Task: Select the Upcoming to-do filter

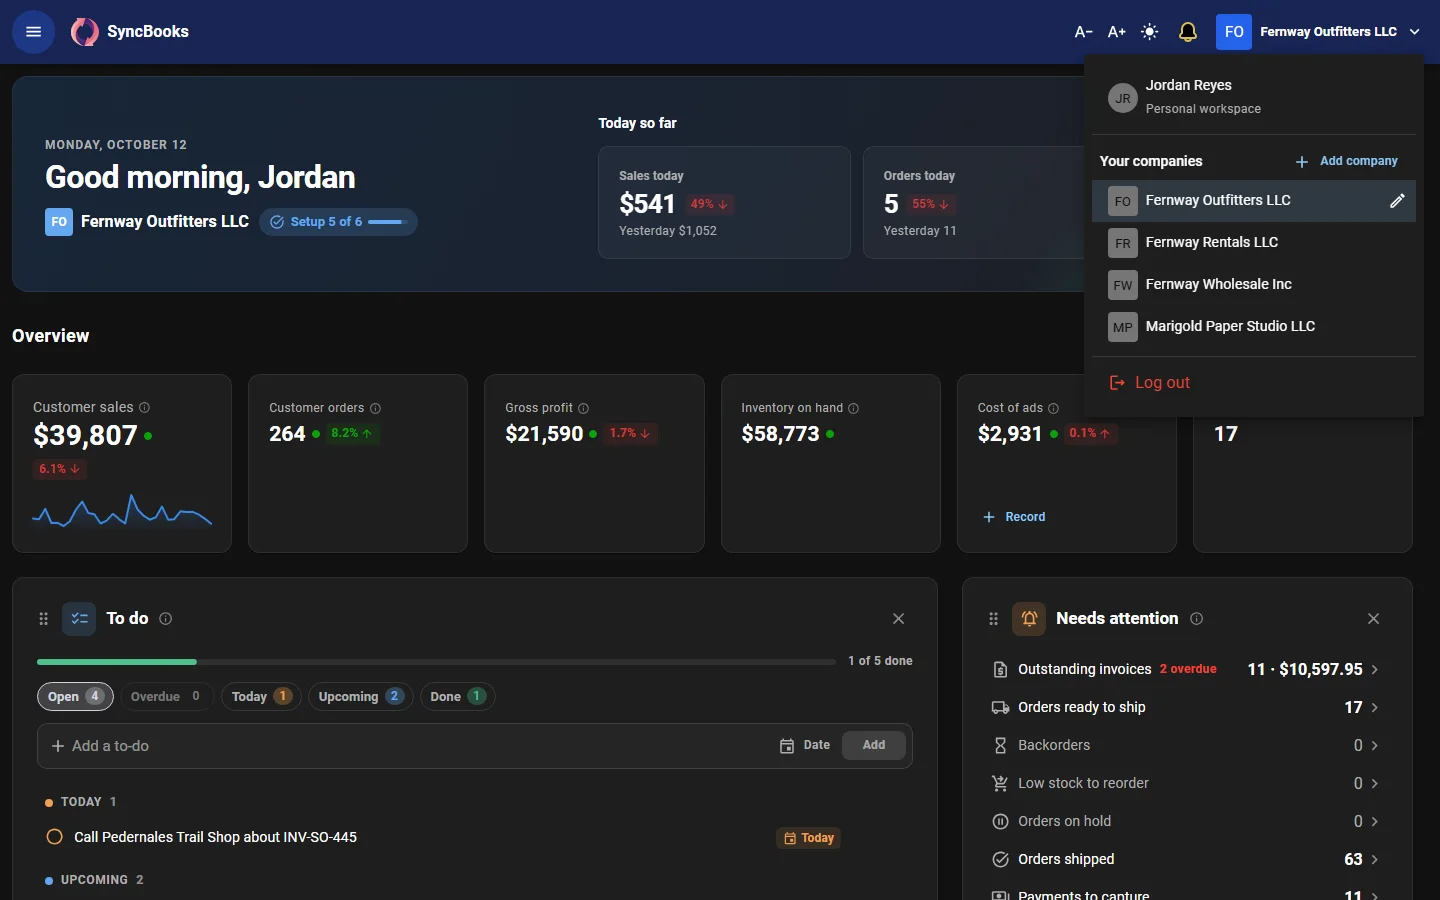Action: 361,697
